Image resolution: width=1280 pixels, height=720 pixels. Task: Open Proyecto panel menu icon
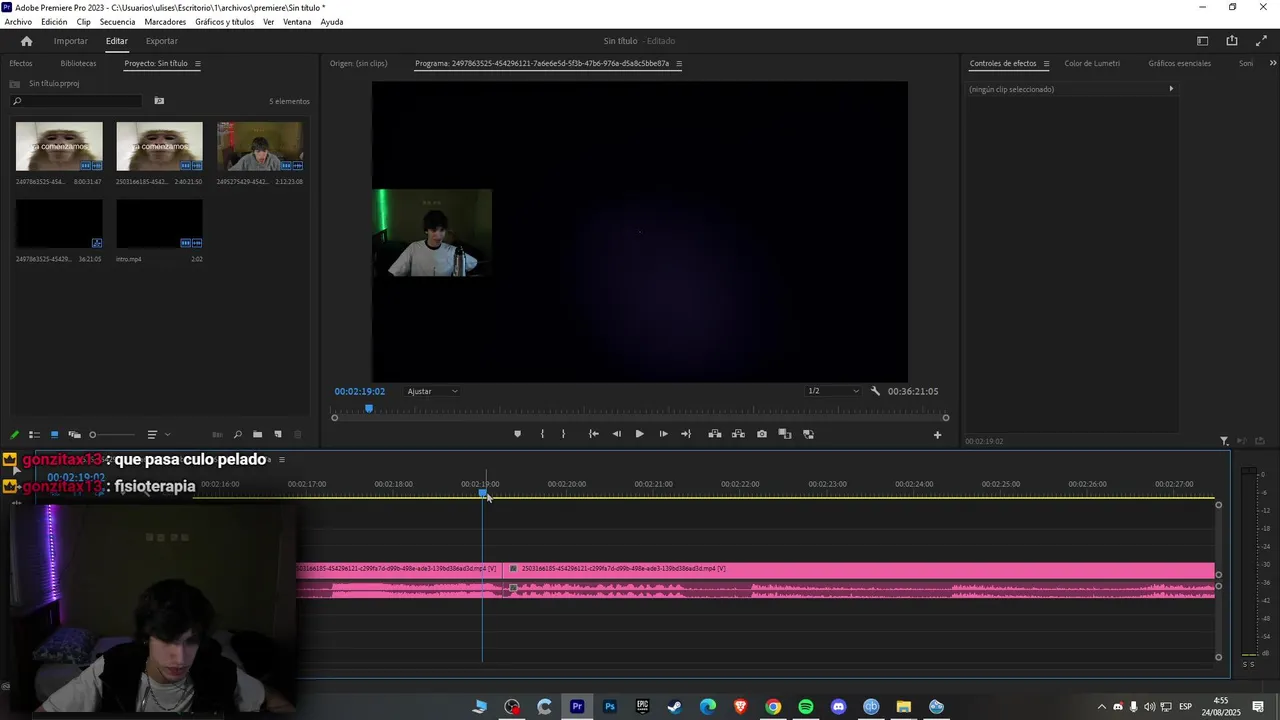197,64
